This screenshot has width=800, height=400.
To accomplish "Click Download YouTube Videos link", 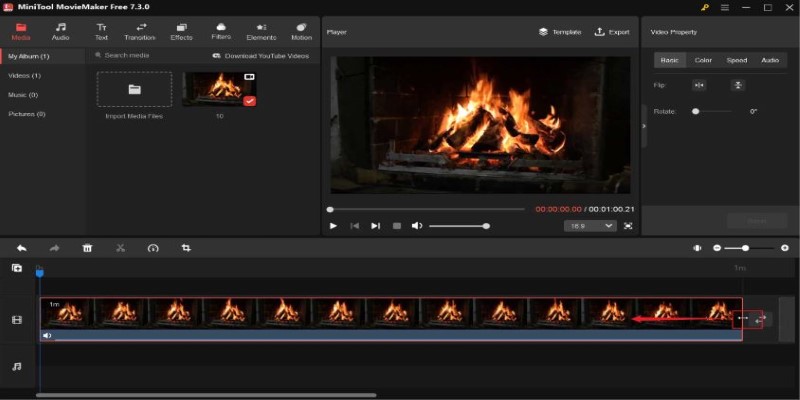I will coord(261,56).
